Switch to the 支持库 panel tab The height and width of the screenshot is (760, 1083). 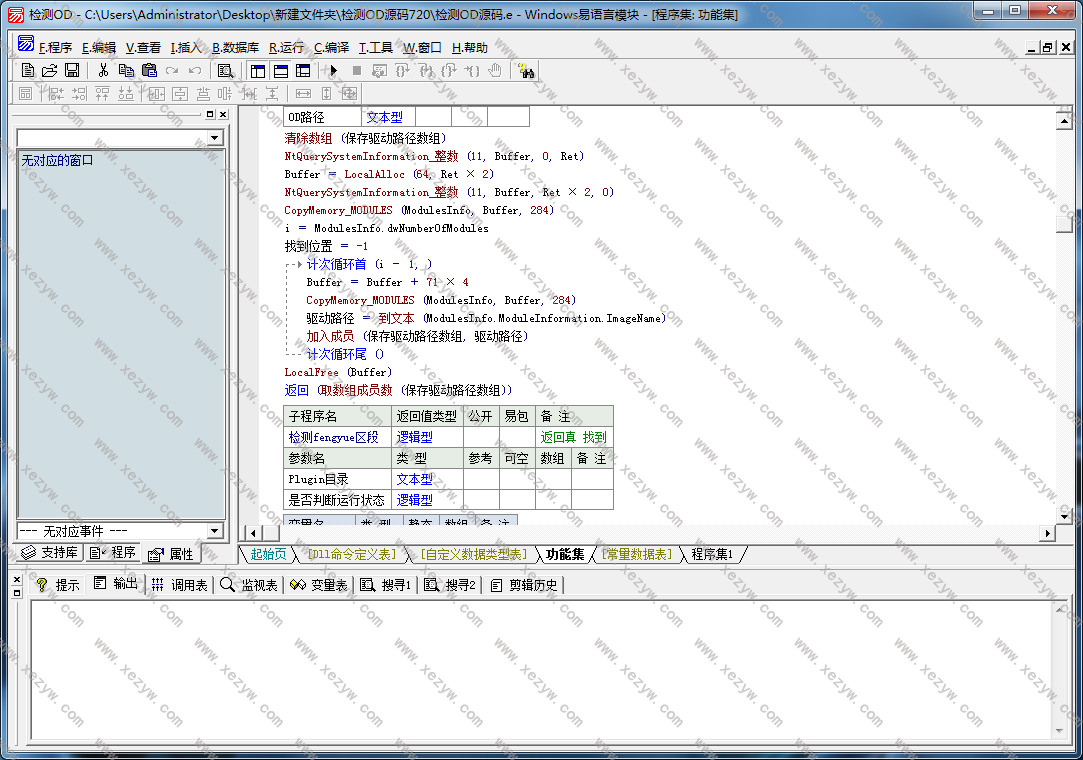tap(51, 553)
